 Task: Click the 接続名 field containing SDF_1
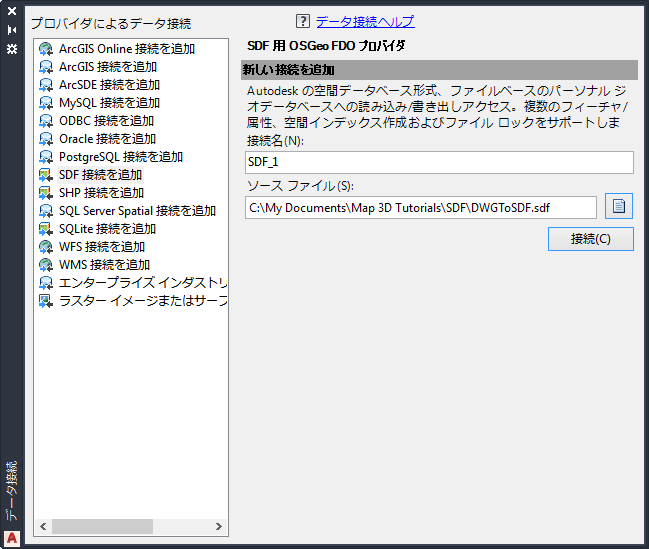coord(439,162)
